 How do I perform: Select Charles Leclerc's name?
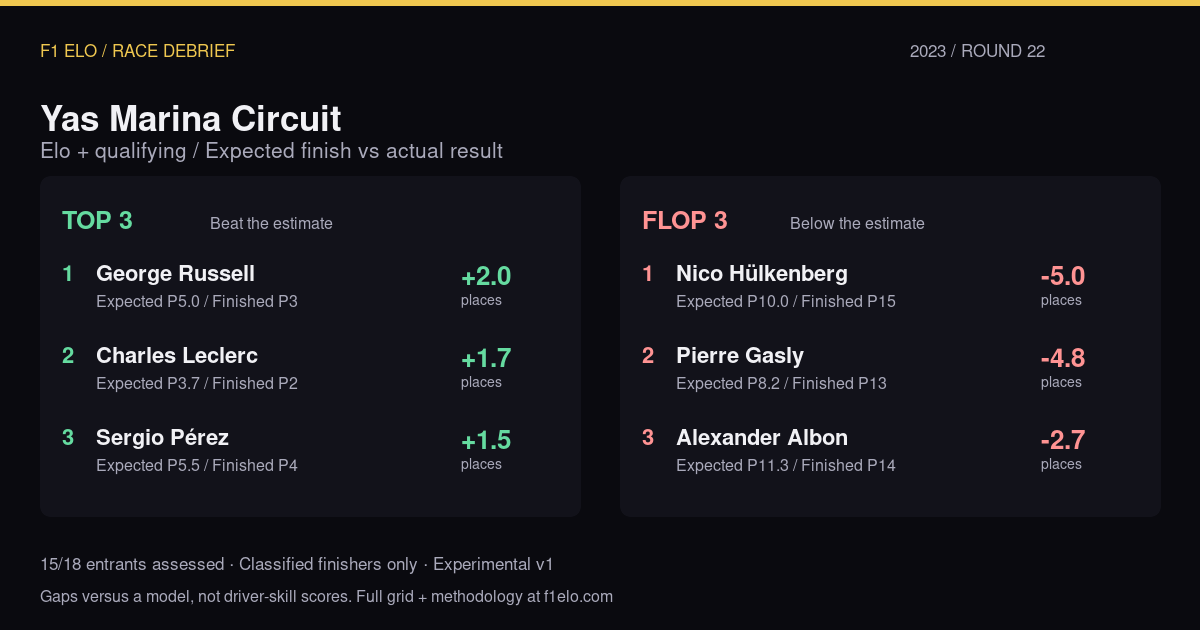click(x=177, y=356)
